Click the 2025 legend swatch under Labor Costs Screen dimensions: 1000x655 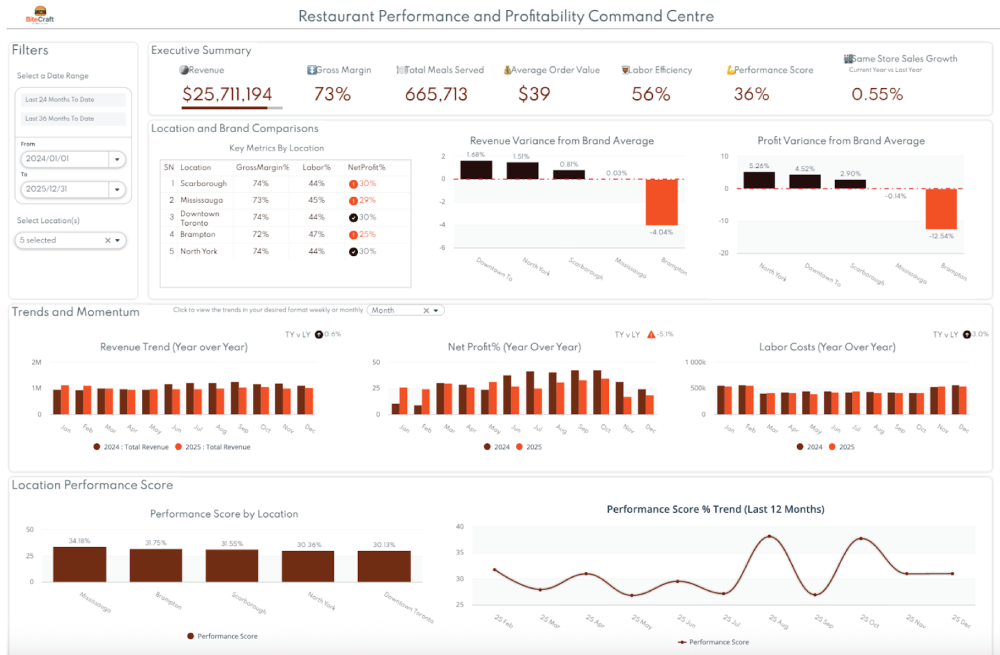point(832,447)
